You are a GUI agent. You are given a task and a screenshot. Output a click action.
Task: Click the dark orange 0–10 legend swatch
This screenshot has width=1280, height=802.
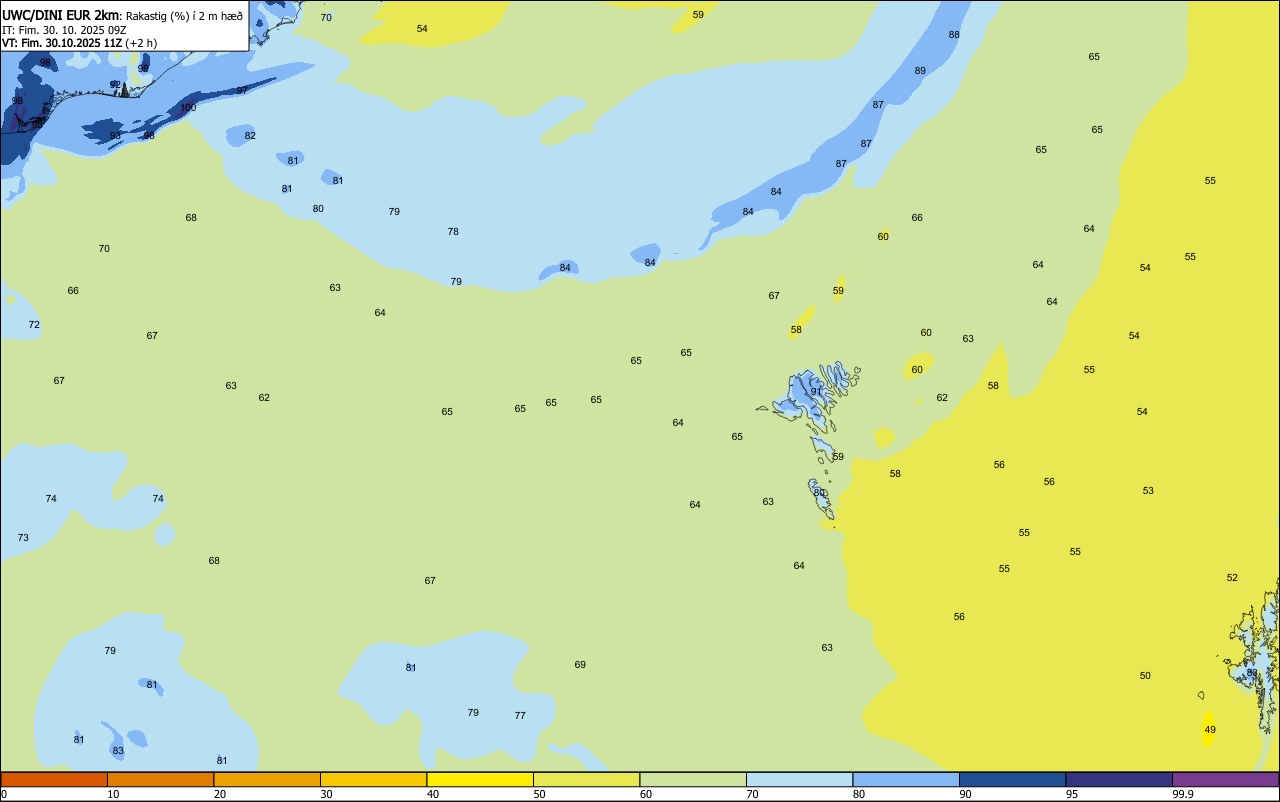(54, 779)
